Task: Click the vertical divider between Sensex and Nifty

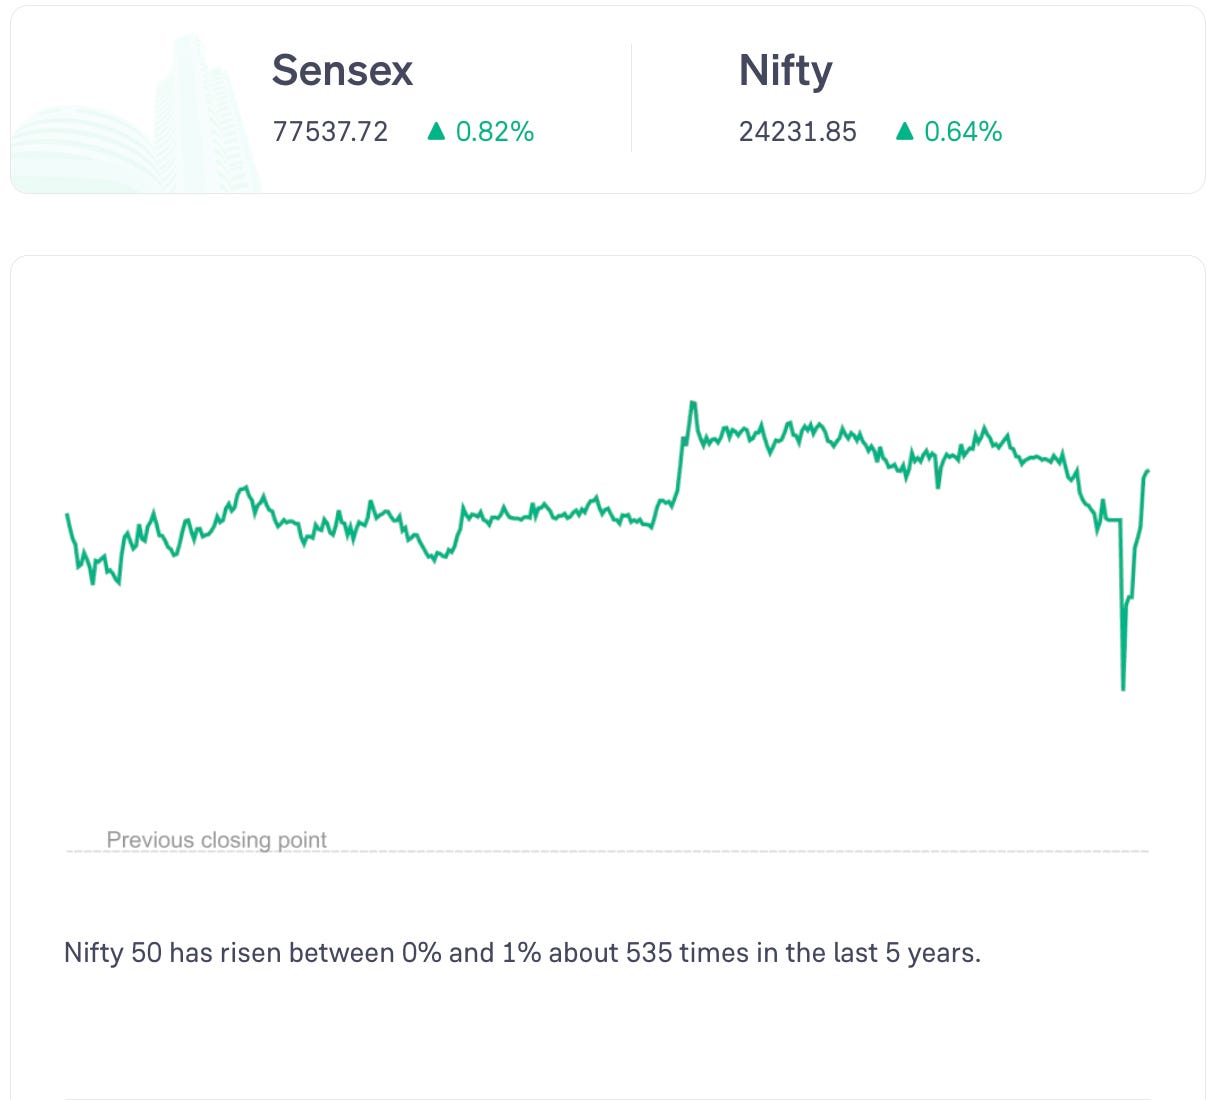Action: click(x=631, y=98)
